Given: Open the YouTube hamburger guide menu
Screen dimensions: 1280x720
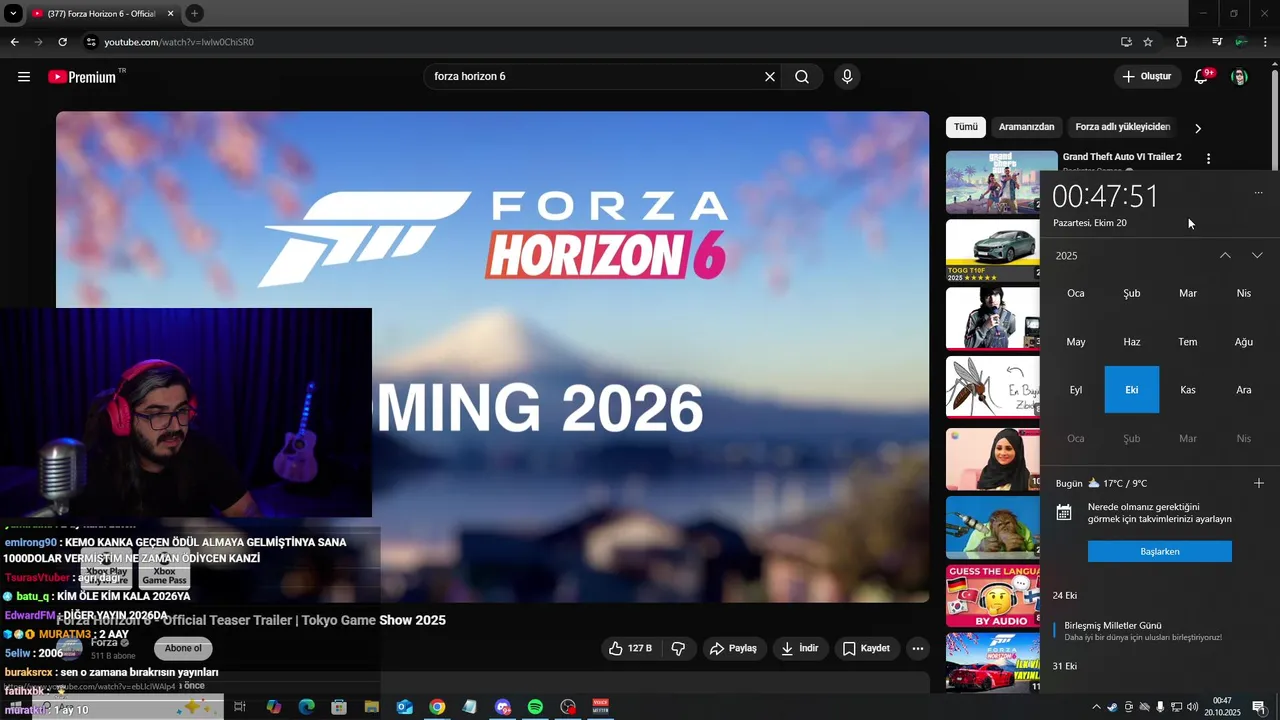Looking at the screenshot, I should (x=24, y=77).
